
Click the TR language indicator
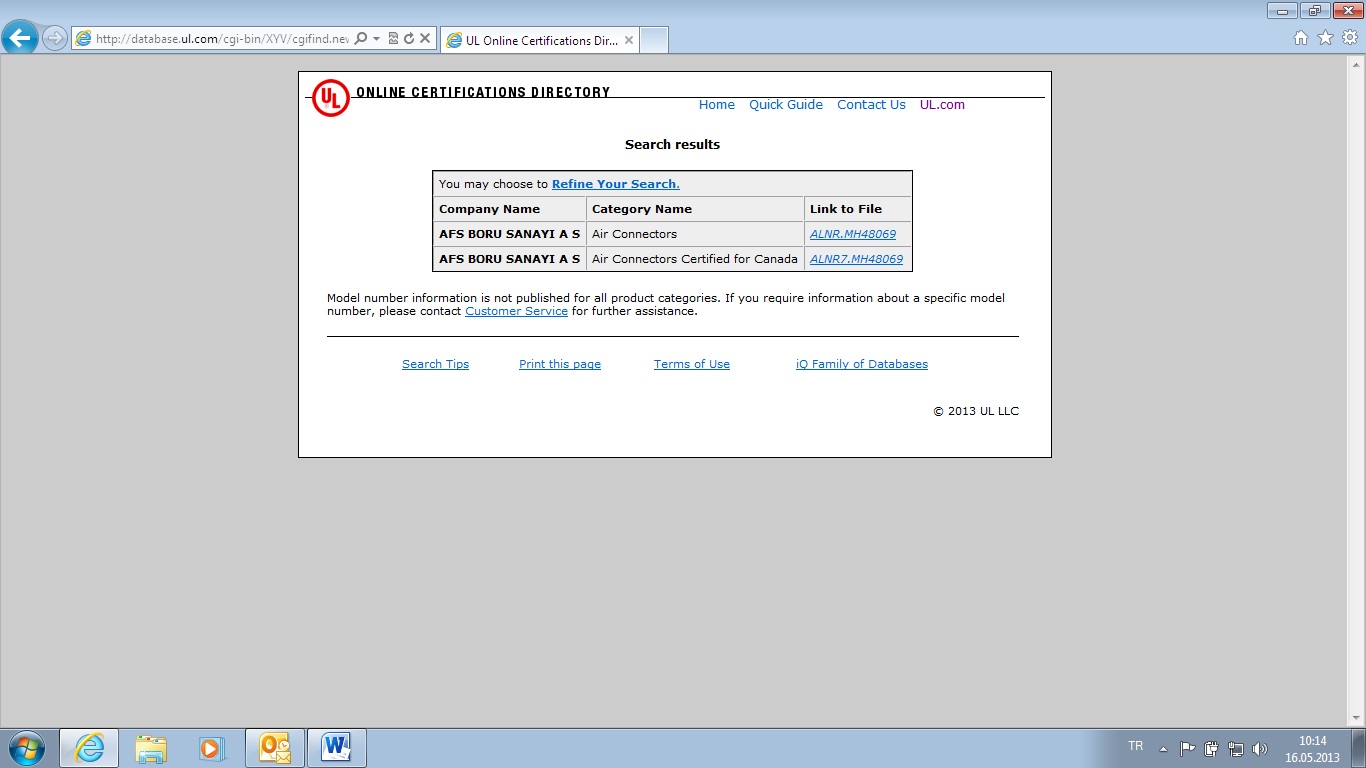click(1135, 746)
